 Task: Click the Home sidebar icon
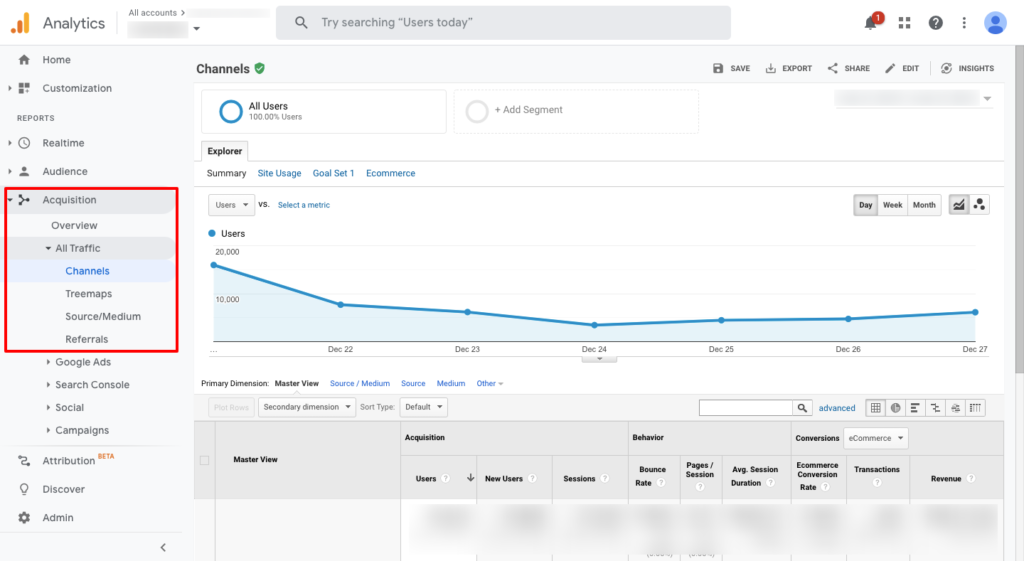click(24, 59)
